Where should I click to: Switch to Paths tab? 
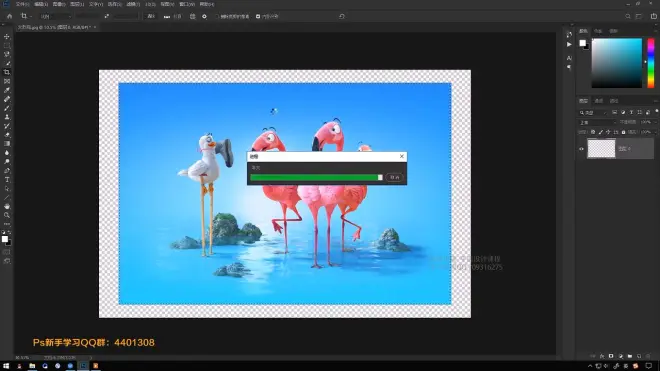click(614, 101)
